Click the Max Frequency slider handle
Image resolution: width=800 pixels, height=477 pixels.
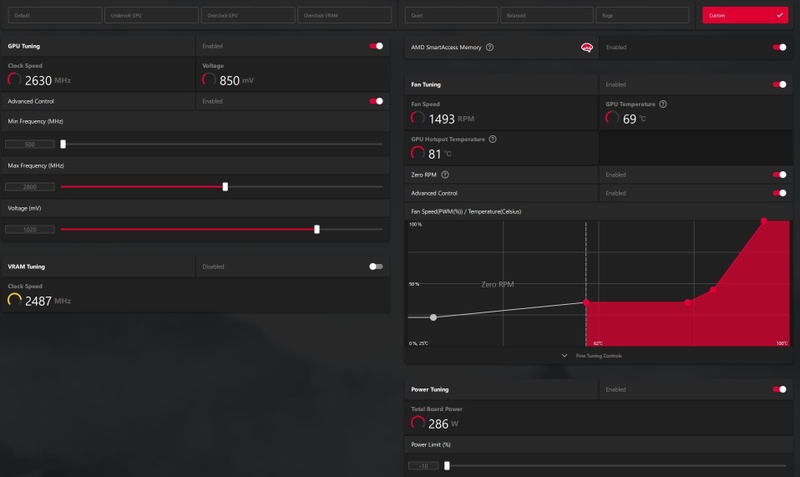click(x=225, y=187)
